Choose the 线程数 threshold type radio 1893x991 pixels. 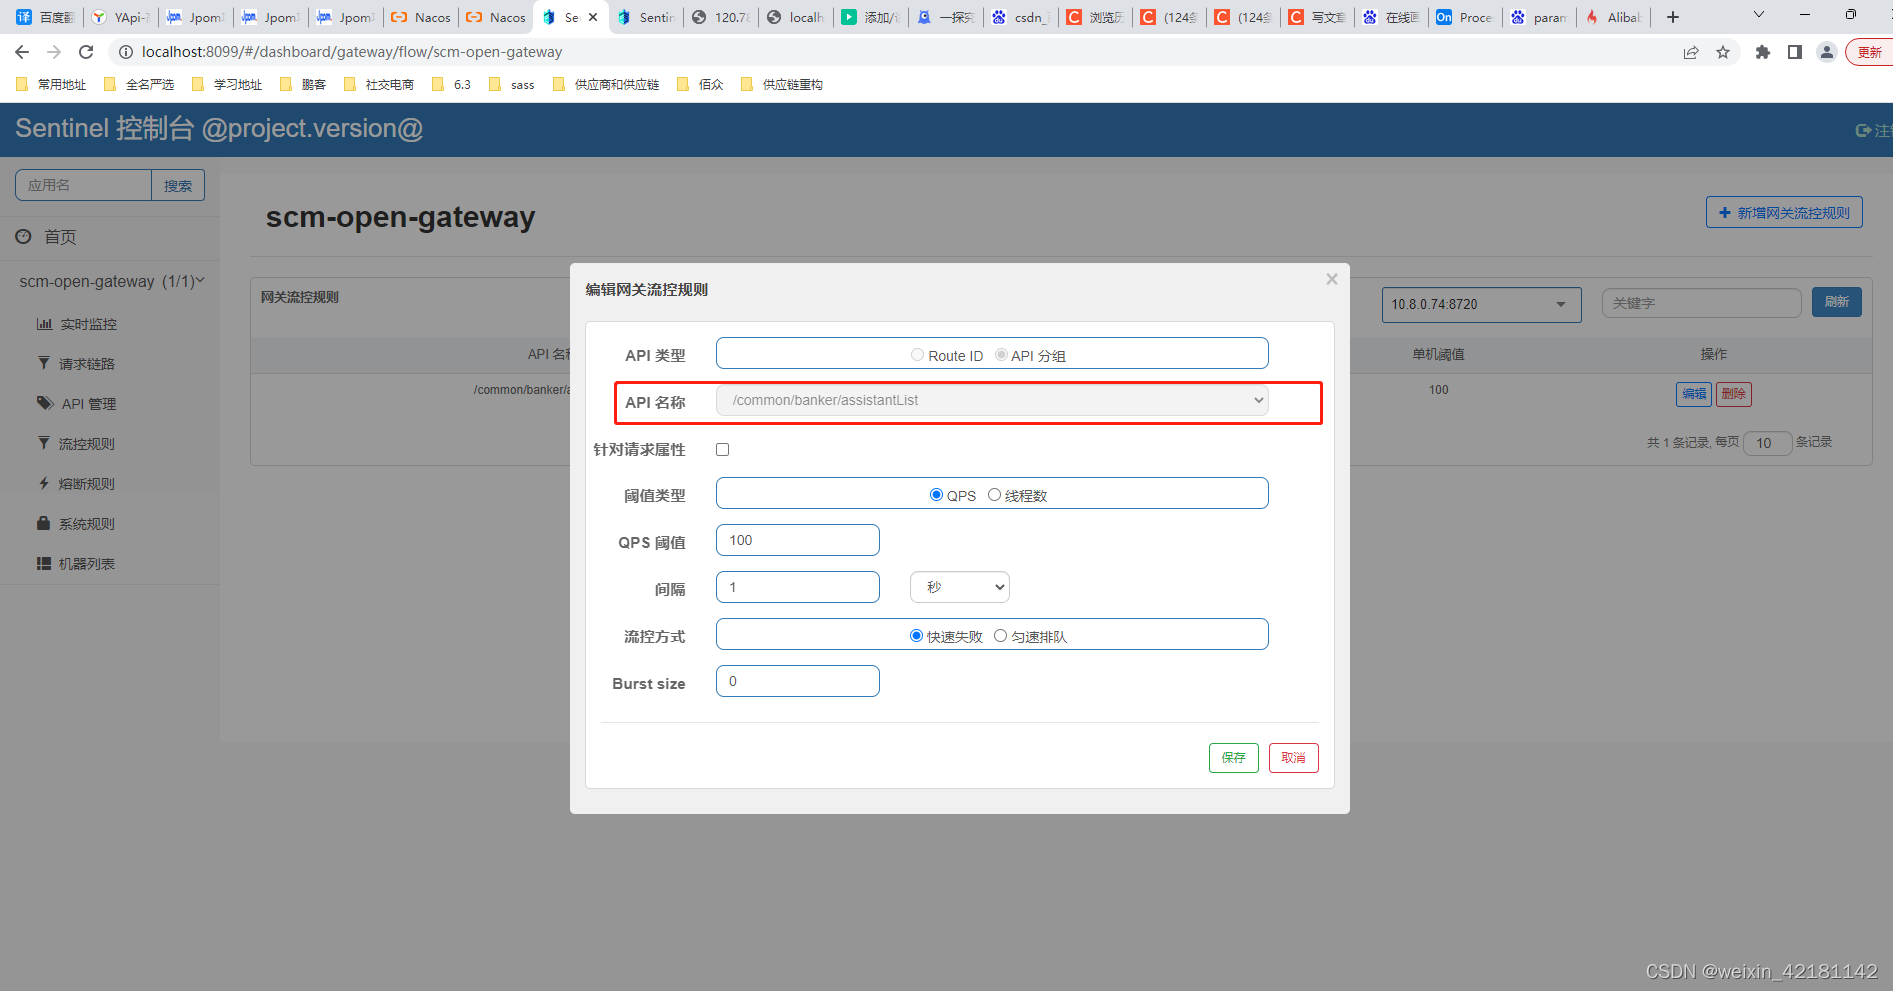point(994,495)
